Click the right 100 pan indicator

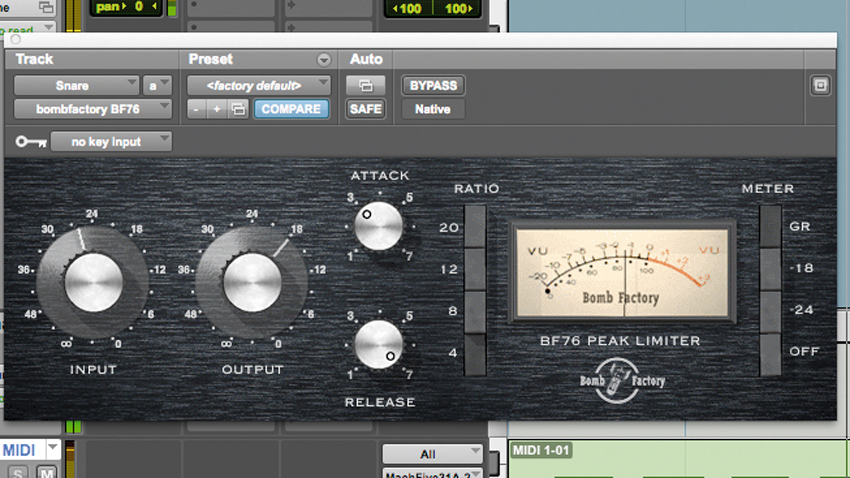tap(458, 8)
